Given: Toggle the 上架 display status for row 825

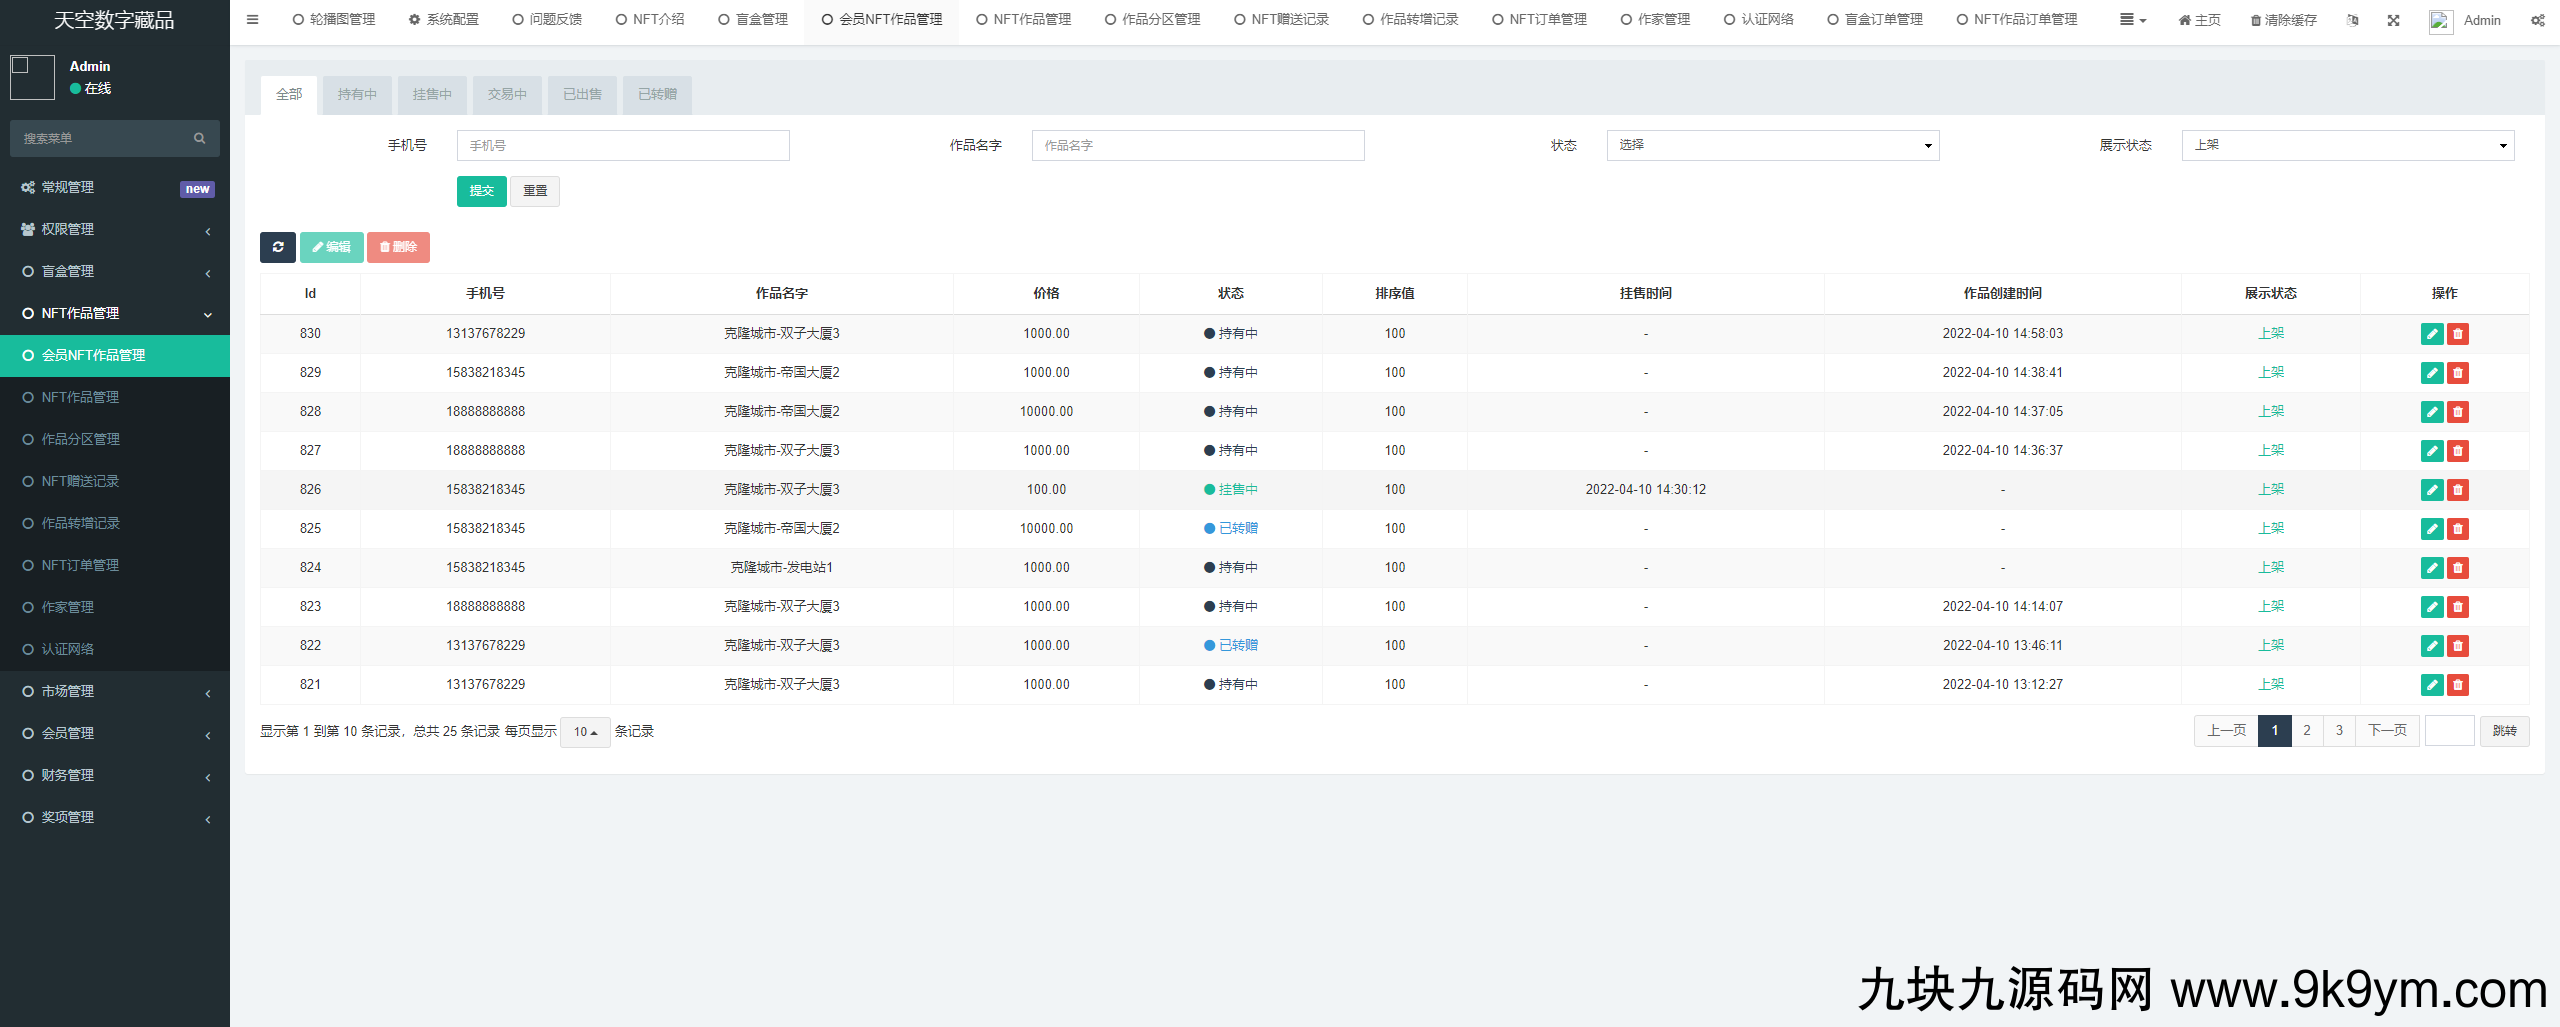Looking at the screenshot, I should click(2270, 528).
